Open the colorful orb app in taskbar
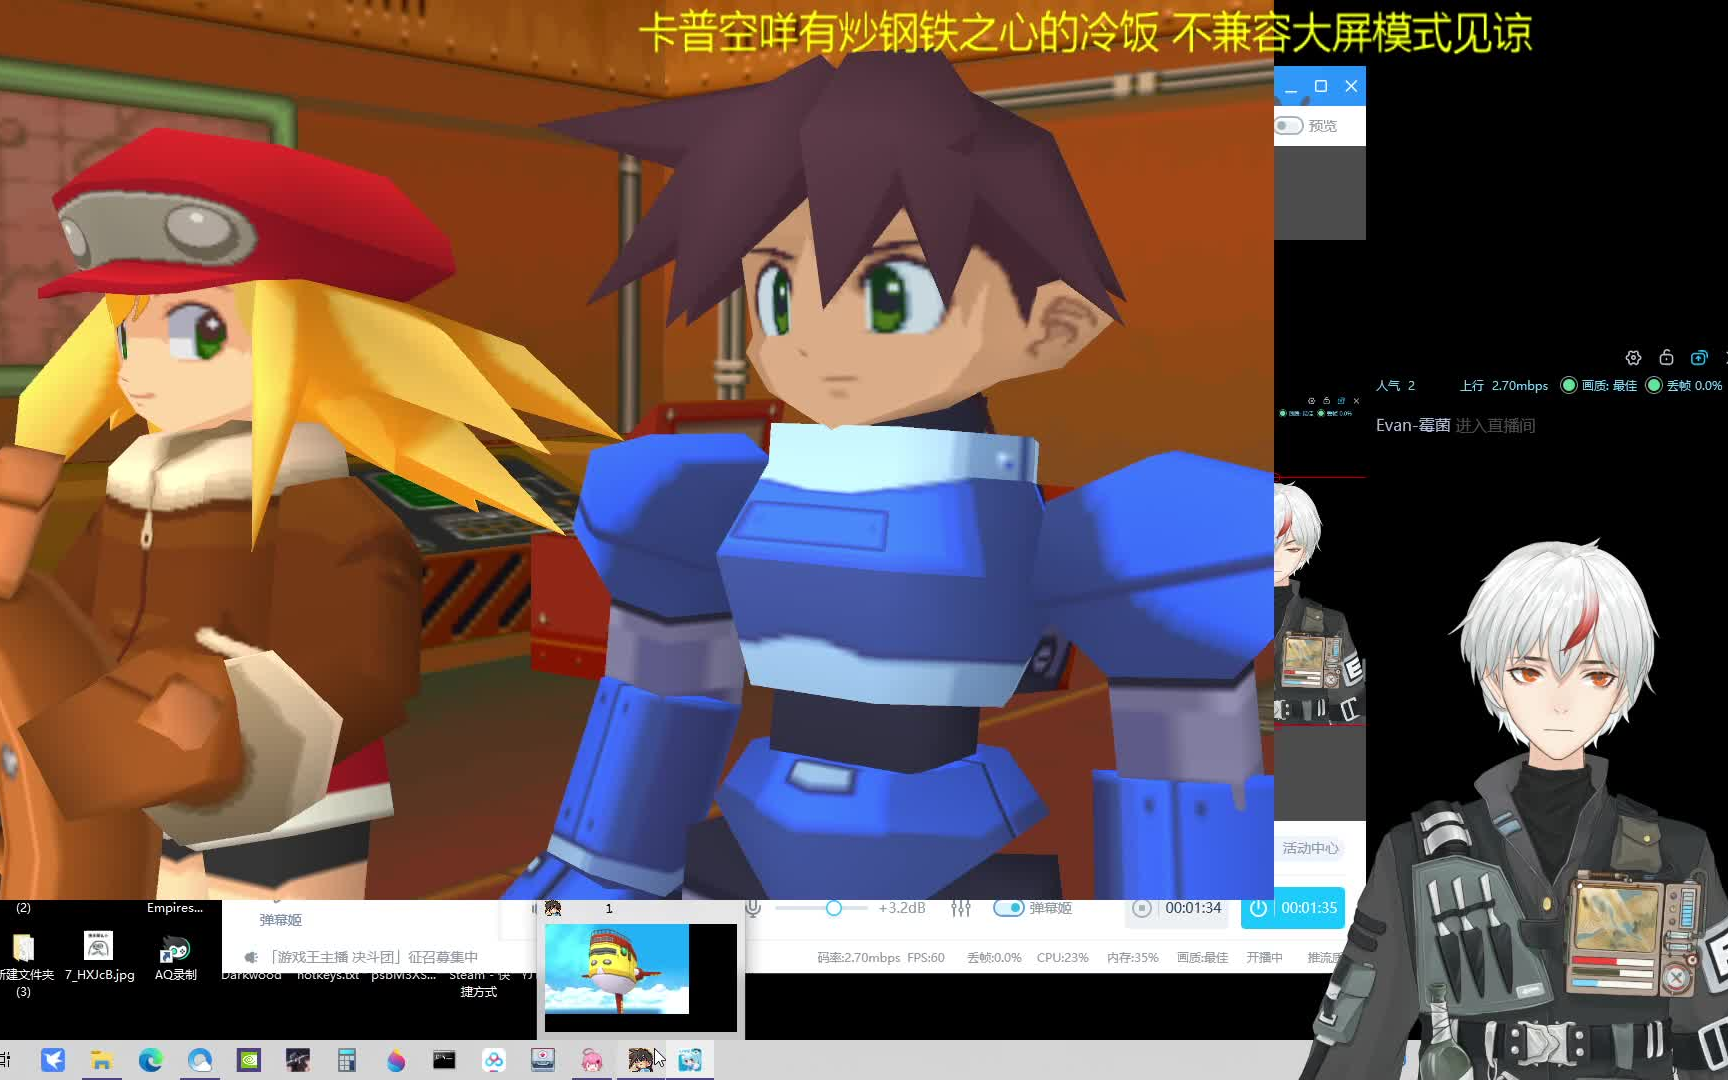This screenshot has width=1728, height=1080. pyautogui.click(x=396, y=1060)
